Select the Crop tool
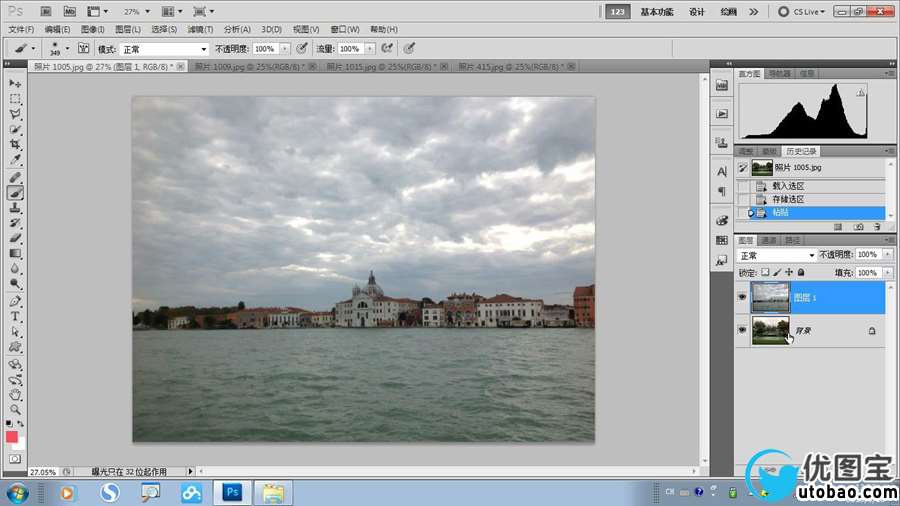The image size is (900, 506). [15, 145]
